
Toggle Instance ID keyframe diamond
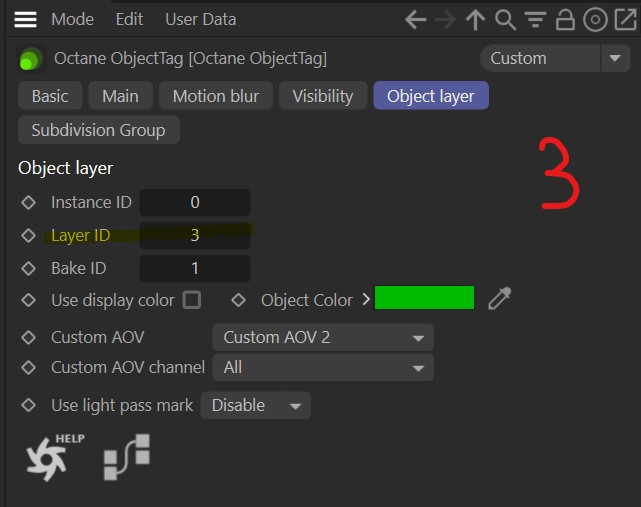click(29, 202)
